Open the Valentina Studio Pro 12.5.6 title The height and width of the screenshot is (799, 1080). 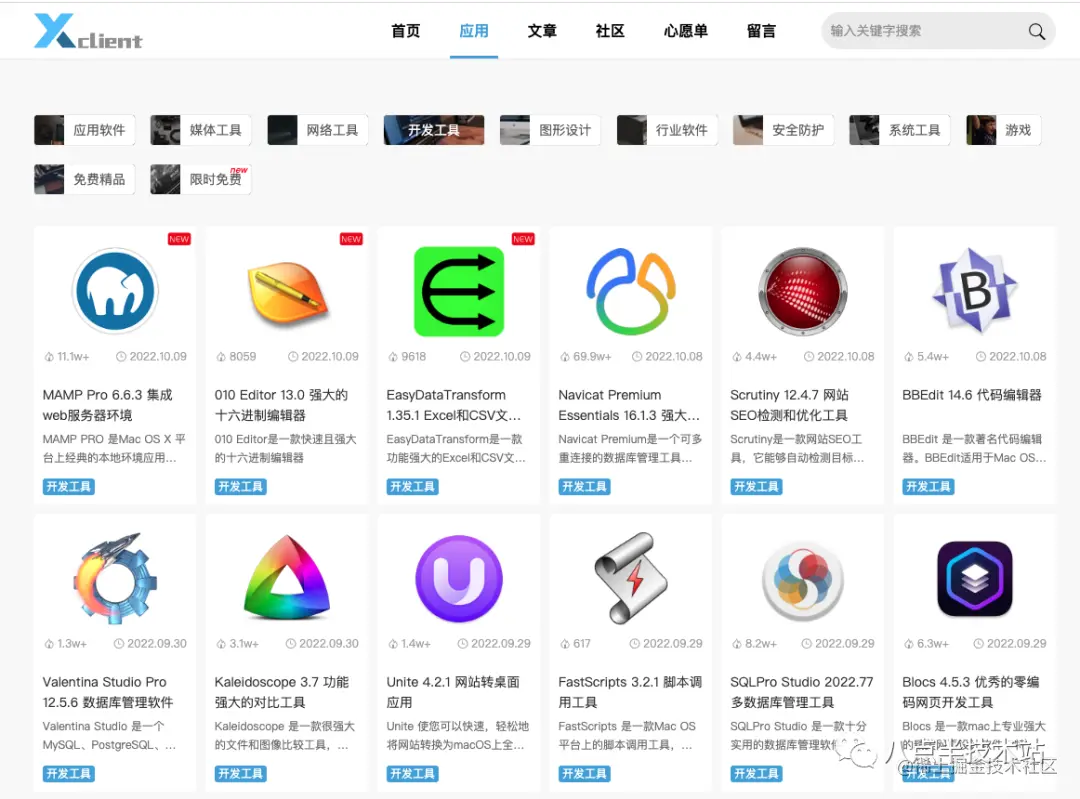click(x=108, y=692)
